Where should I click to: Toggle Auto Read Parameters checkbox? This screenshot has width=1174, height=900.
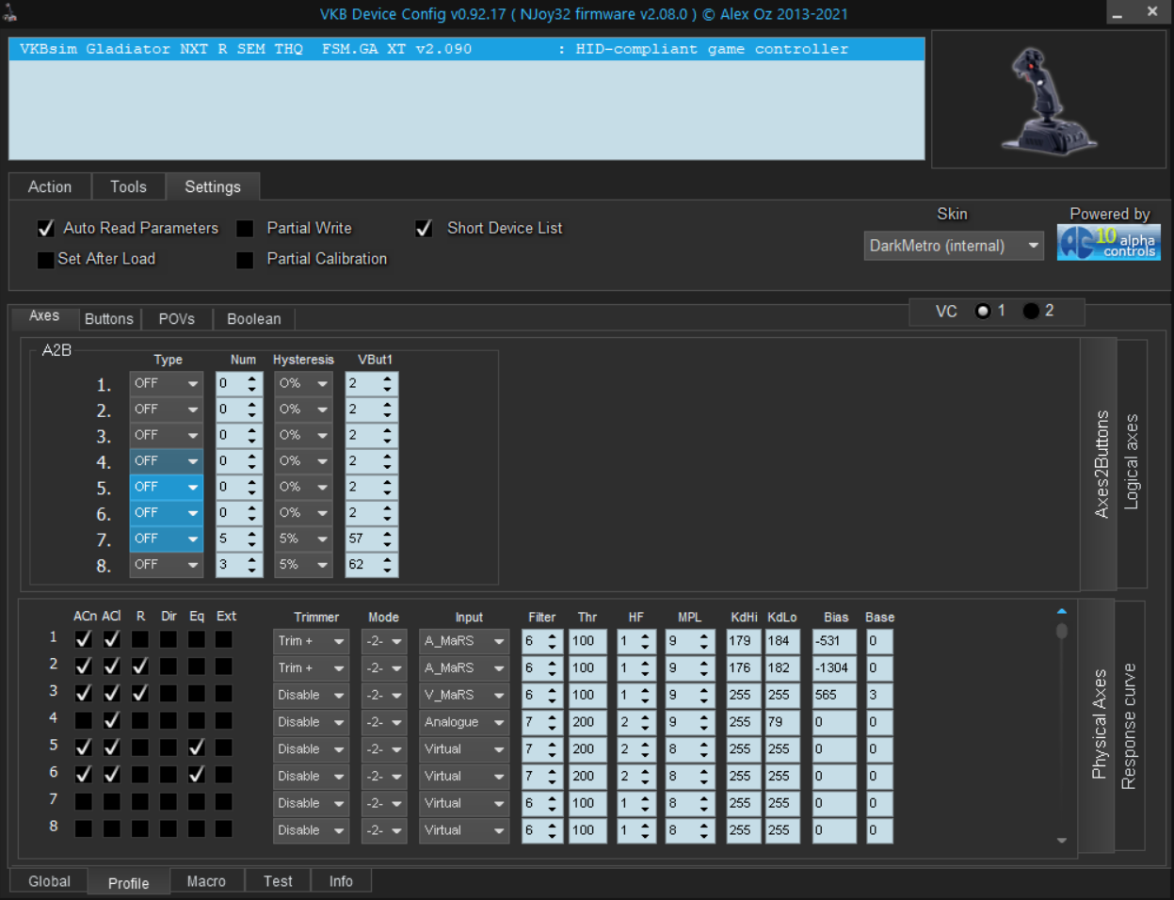tap(46, 228)
